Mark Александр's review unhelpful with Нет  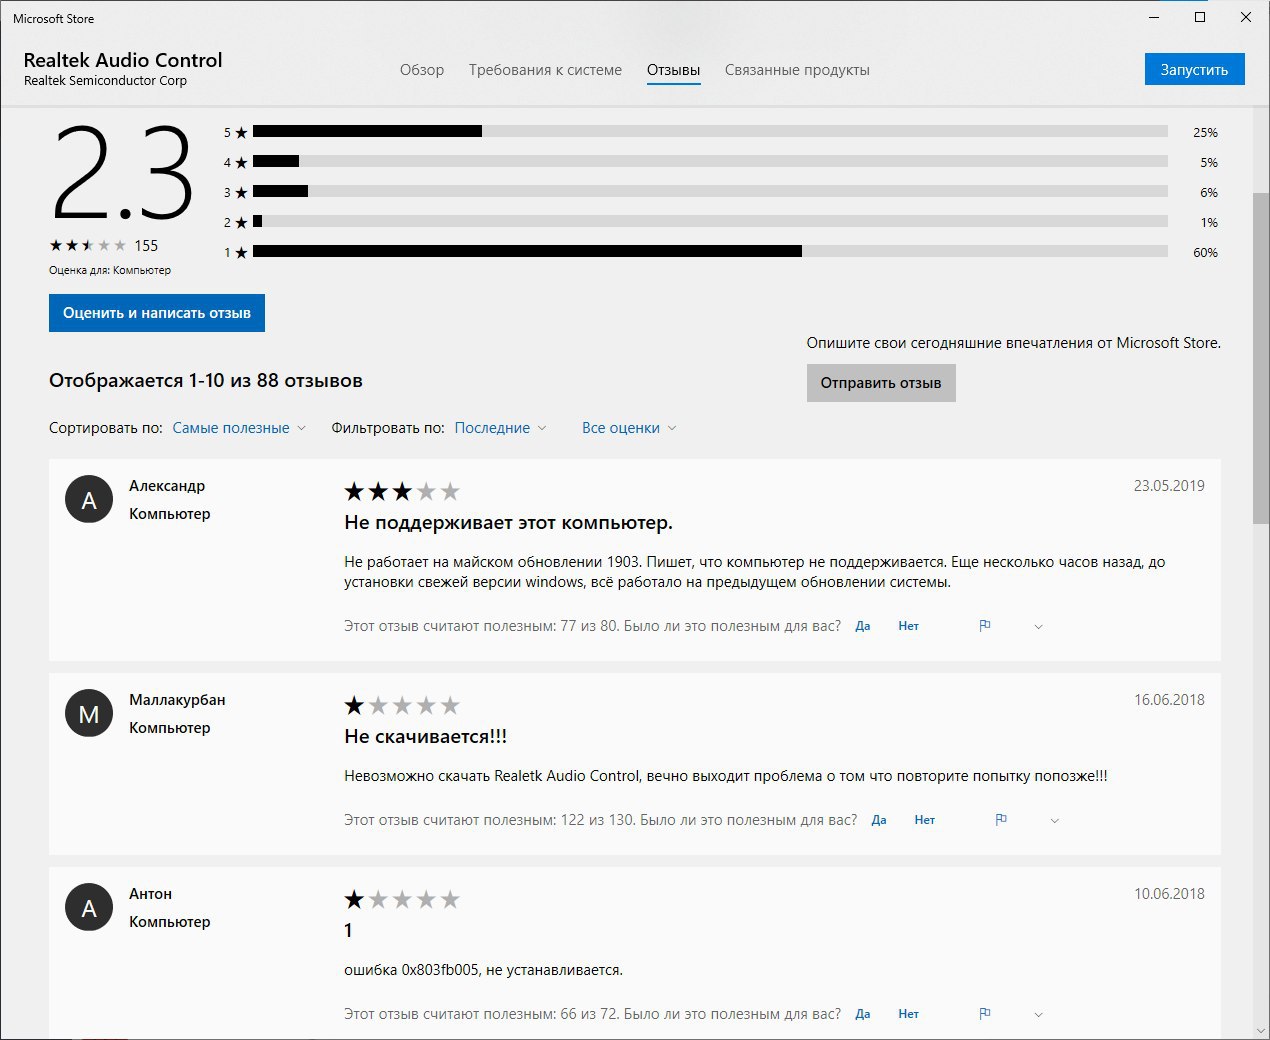[x=908, y=626]
